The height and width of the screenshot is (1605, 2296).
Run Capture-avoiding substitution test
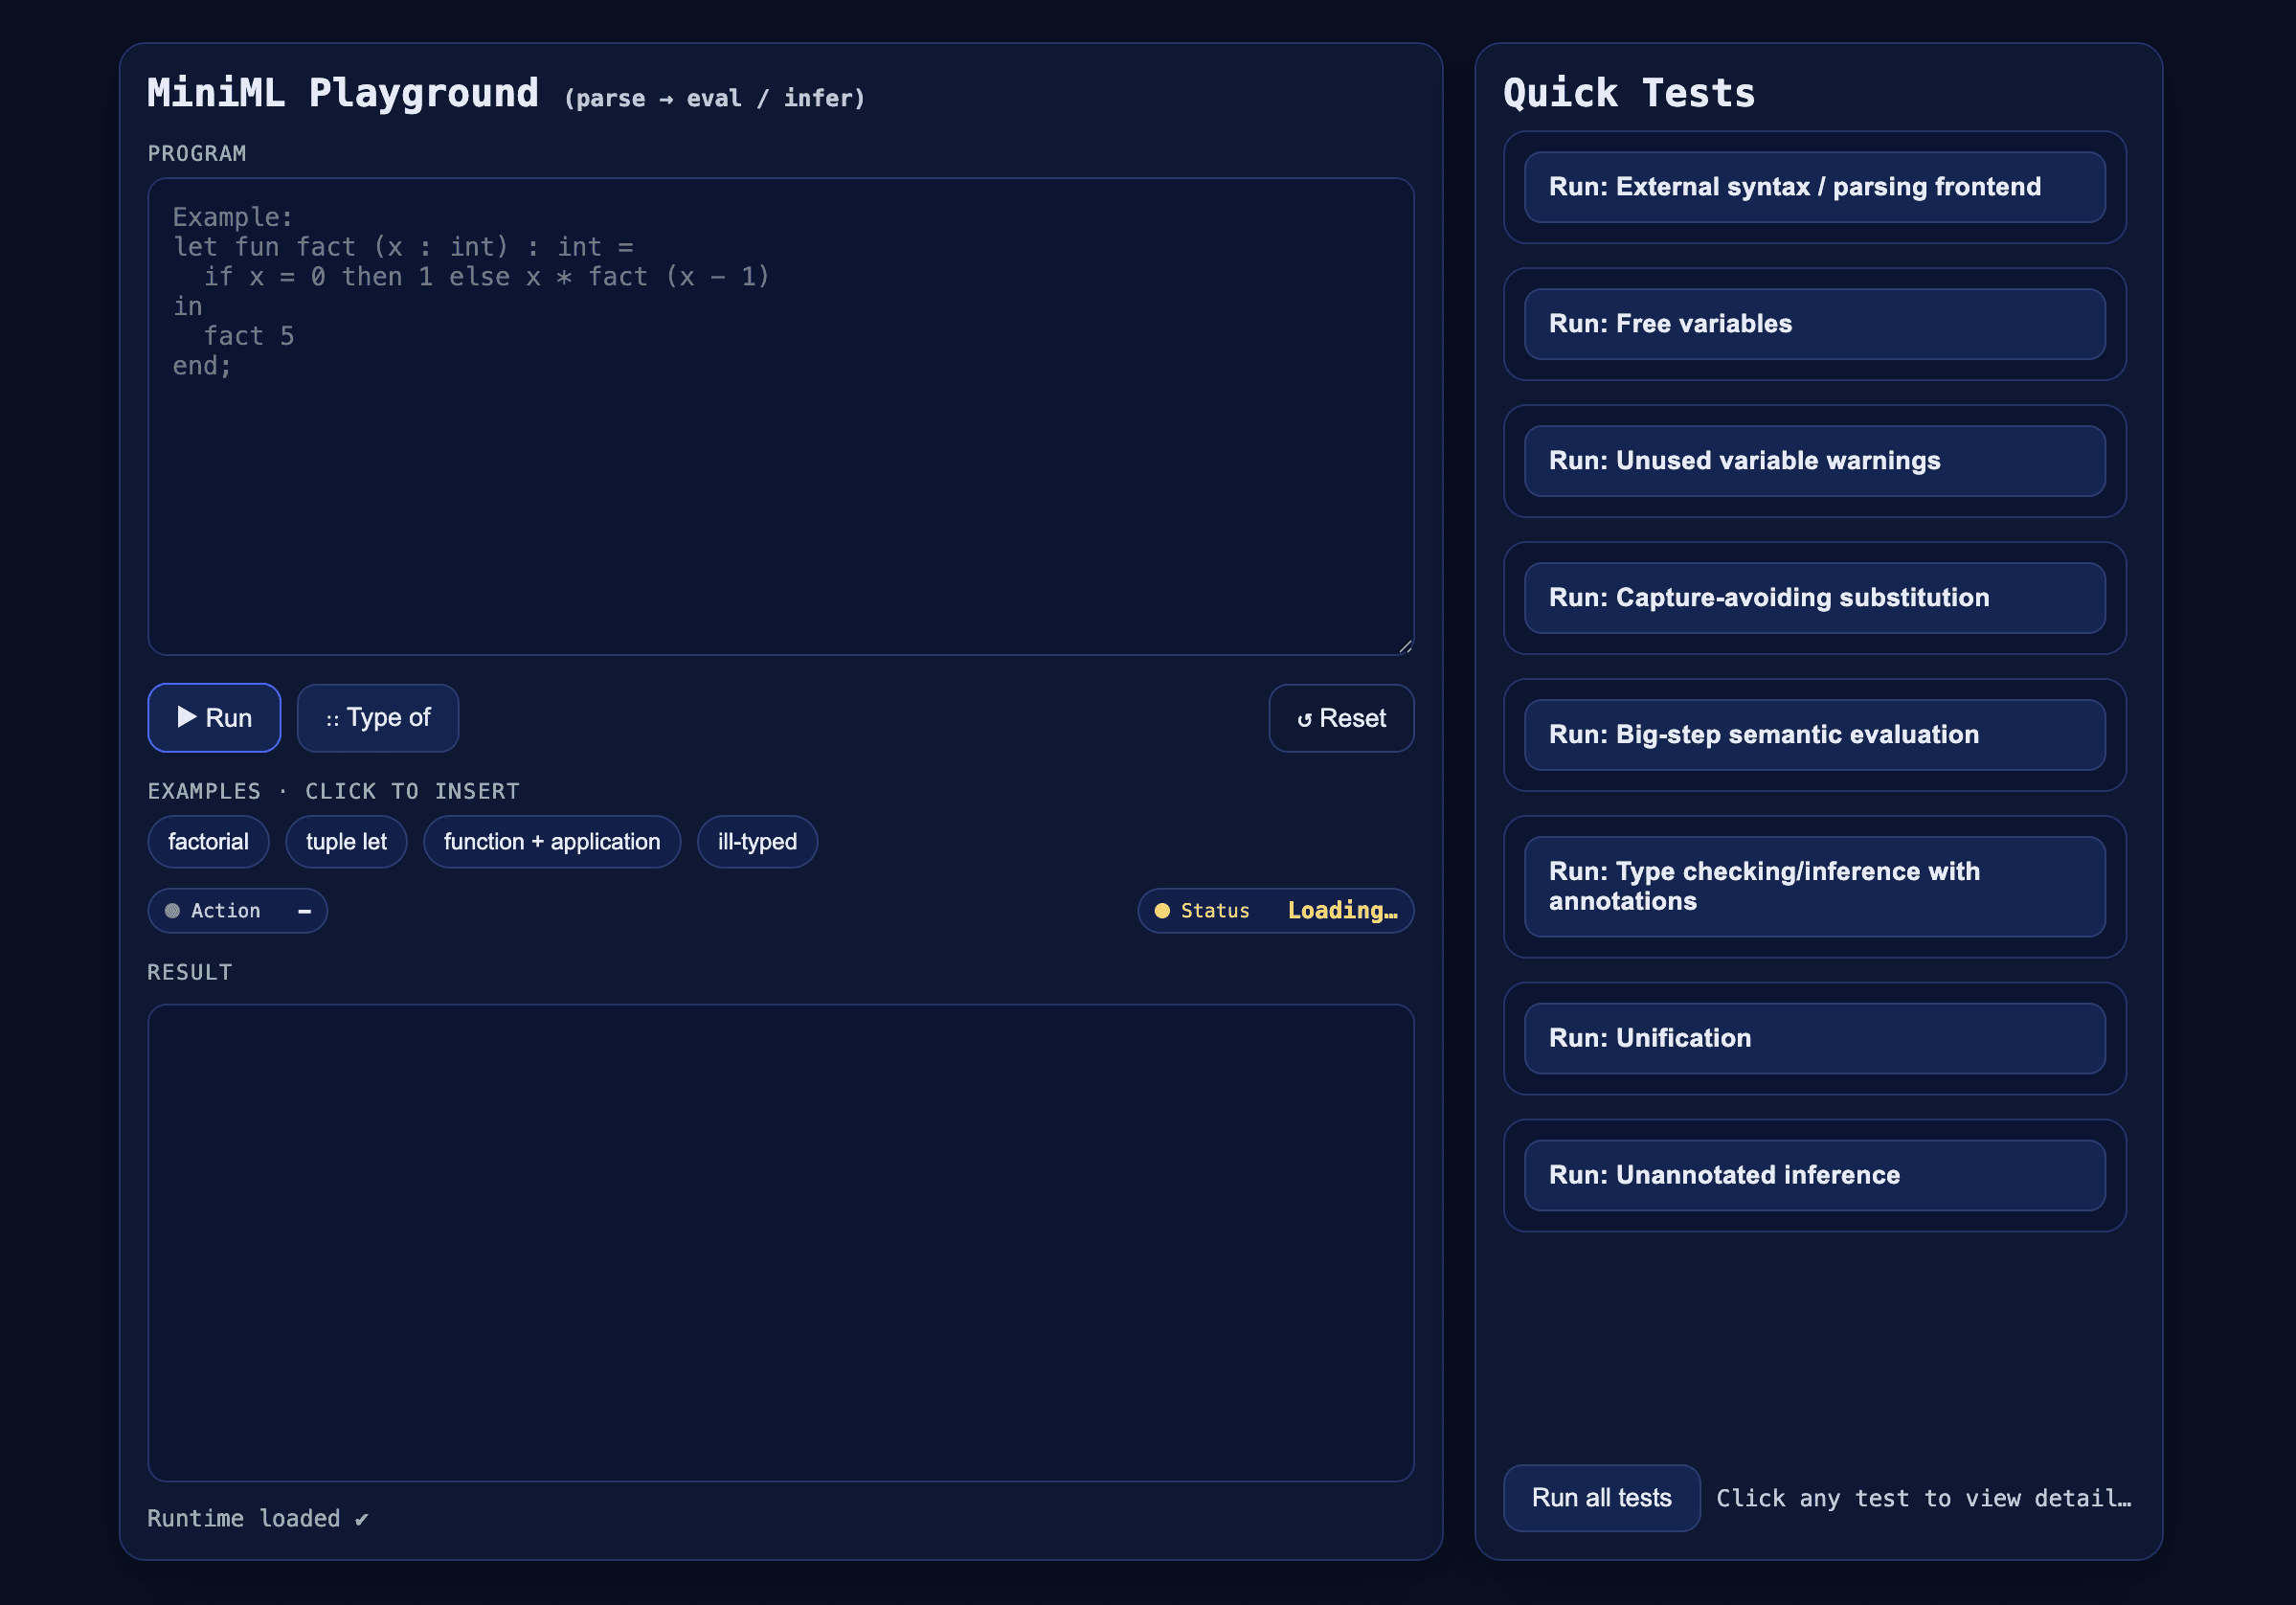point(1814,598)
